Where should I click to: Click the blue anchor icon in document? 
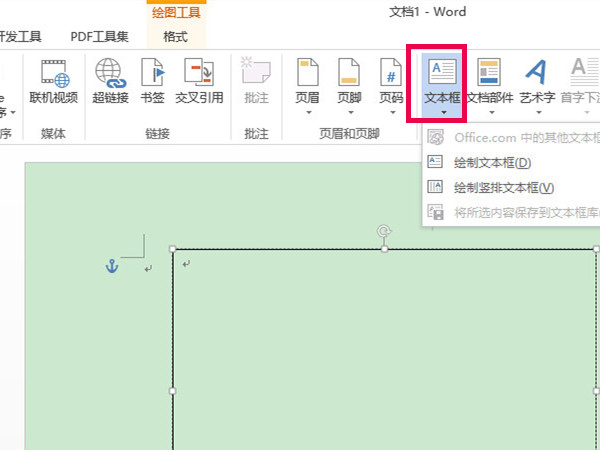pyautogui.click(x=113, y=265)
